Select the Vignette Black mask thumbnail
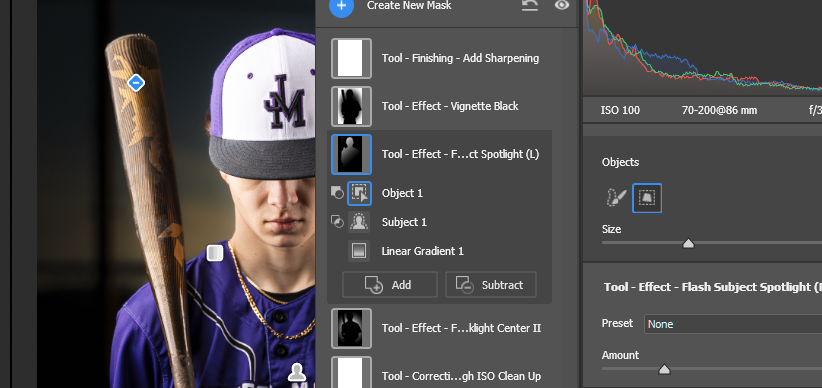The height and width of the screenshot is (388, 822). point(351,106)
